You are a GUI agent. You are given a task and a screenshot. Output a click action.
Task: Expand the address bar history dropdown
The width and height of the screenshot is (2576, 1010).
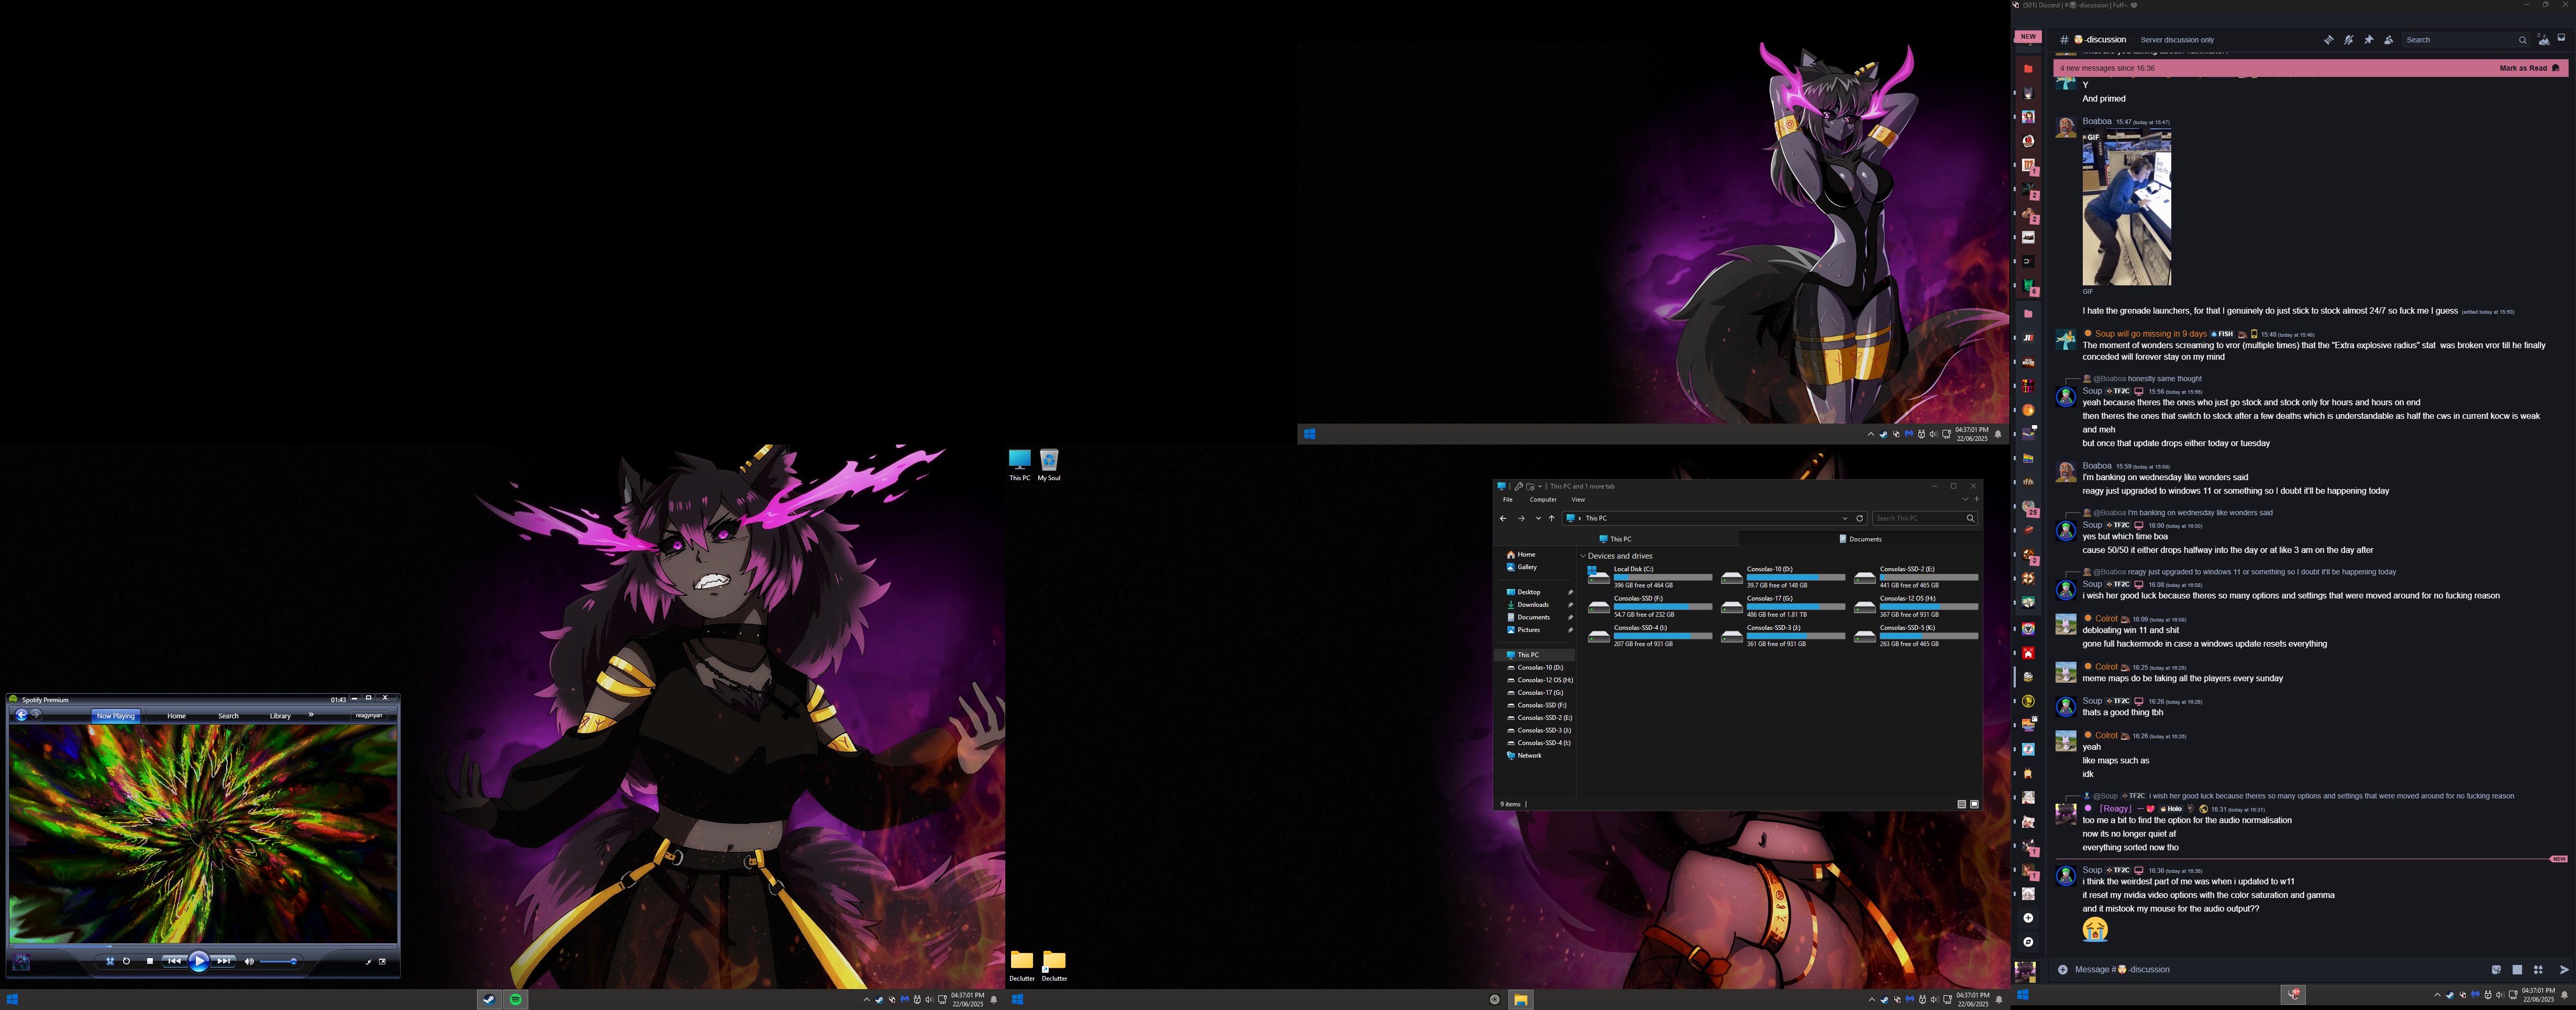pyautogui.click(x=1845, y=519)
